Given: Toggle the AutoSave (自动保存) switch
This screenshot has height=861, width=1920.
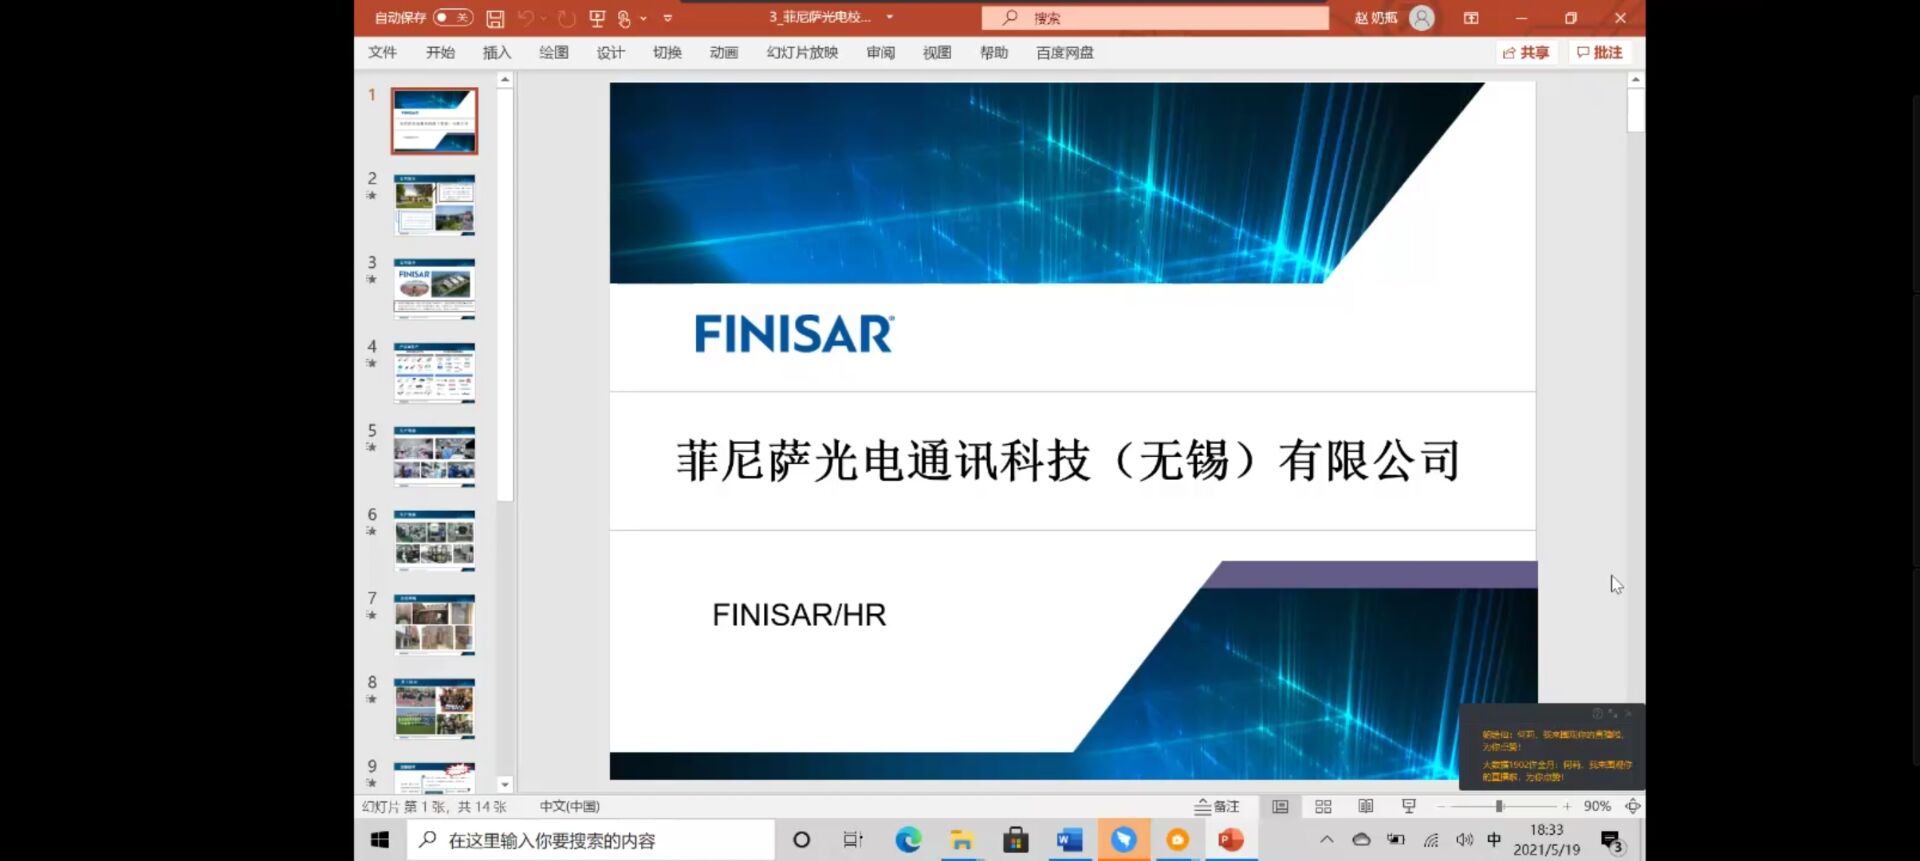Looking at the screenshot, I should [x=452, y=17].
